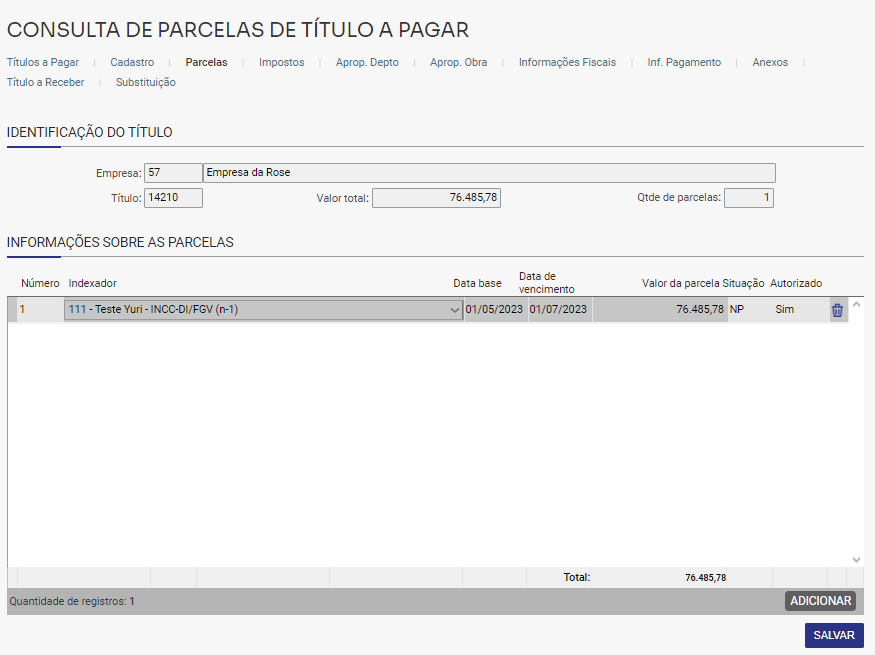Go to the Impostos tab
The width and height of the screenshot is (875, 655).
[x=281, y=62]
